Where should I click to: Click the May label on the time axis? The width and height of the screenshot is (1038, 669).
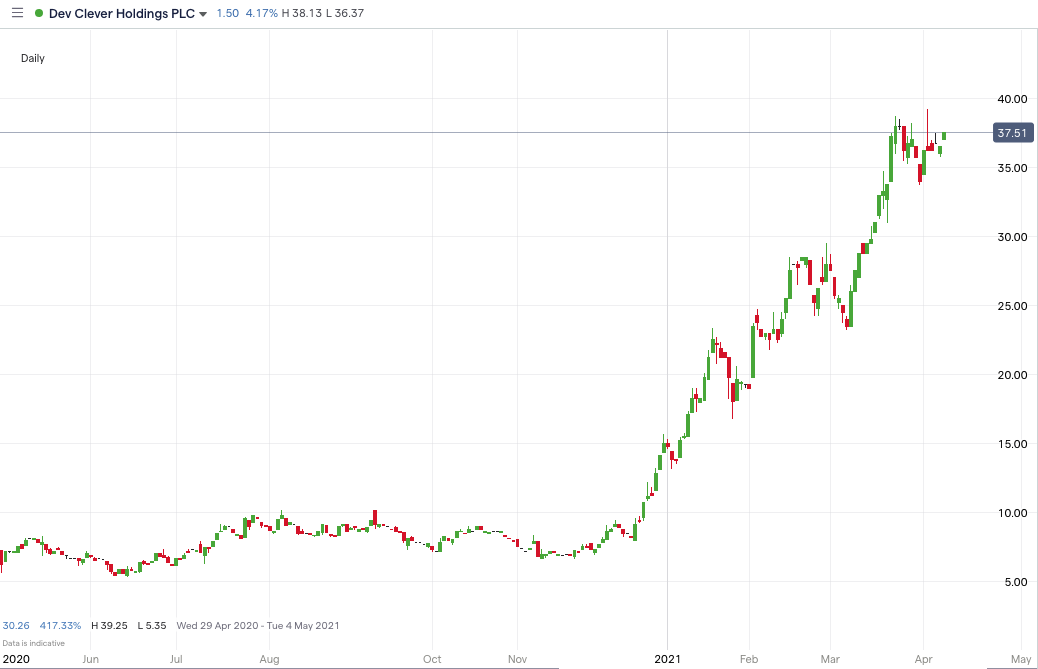[x=1020, y=659]
